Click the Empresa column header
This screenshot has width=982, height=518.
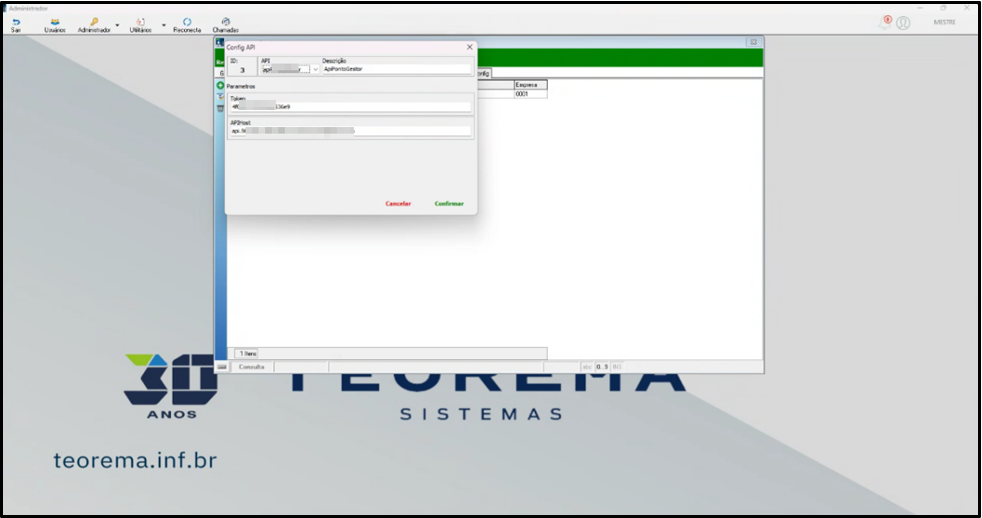(530, 85)
